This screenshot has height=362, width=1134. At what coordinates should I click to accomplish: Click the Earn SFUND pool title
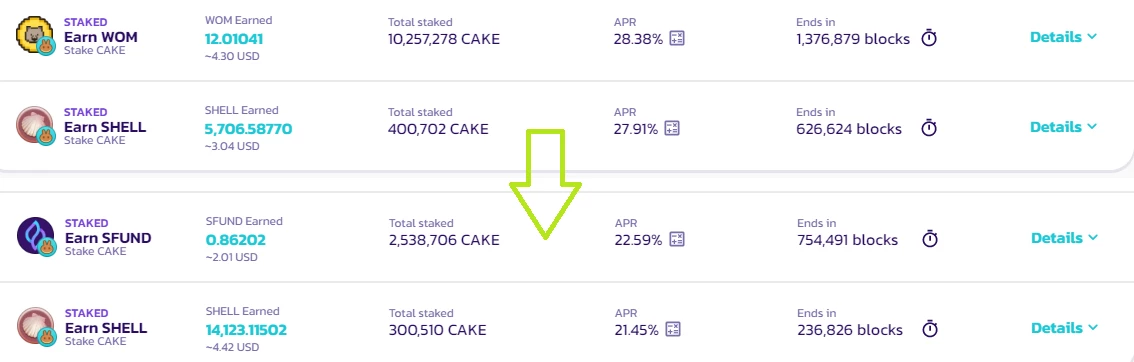[x=108, y=238]
